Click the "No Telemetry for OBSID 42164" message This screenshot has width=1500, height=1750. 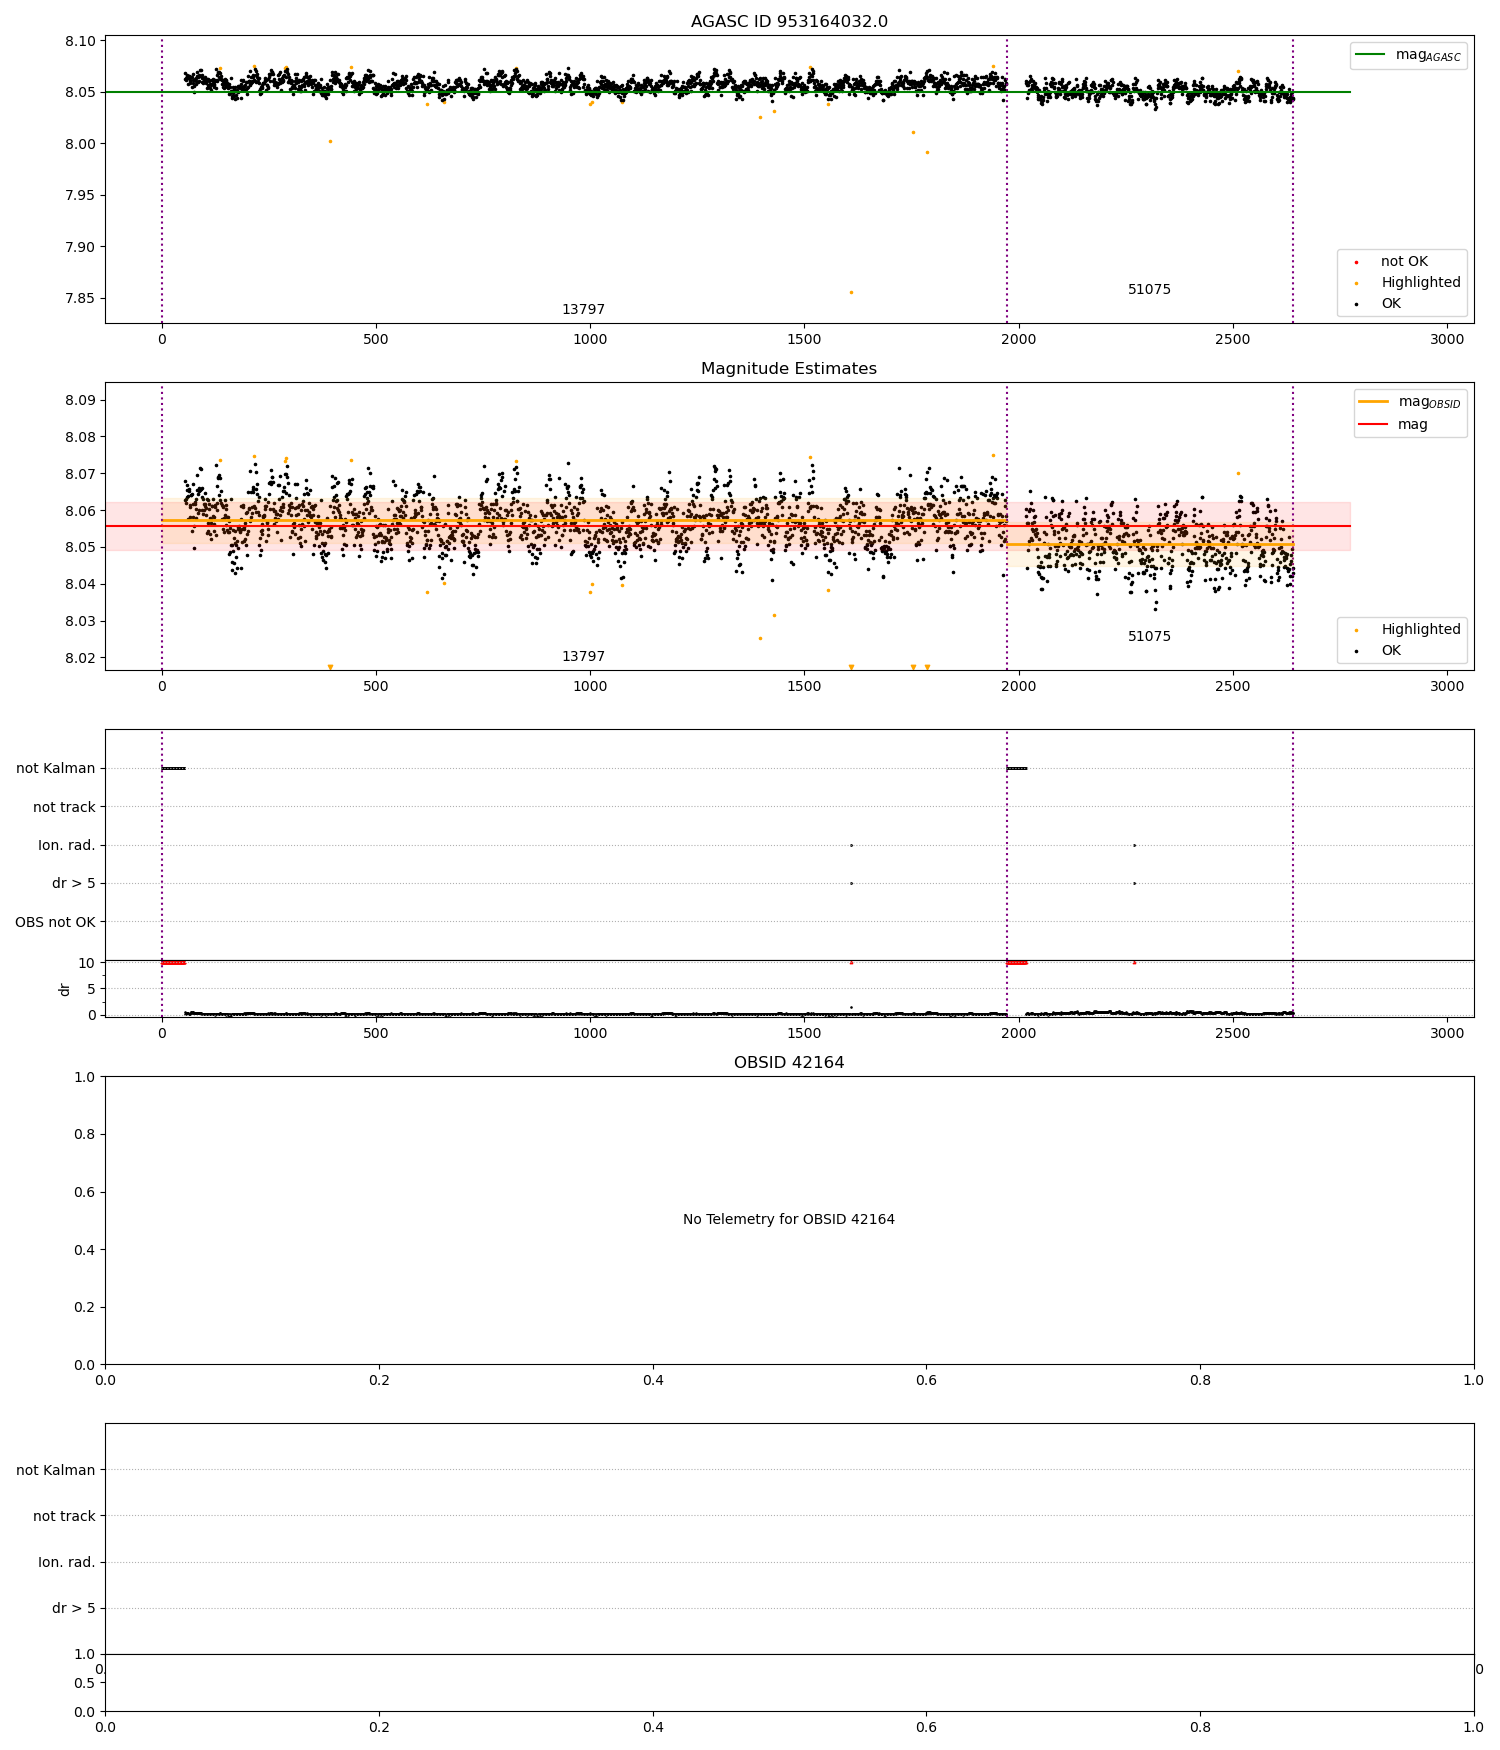[x=789, y=1220]
